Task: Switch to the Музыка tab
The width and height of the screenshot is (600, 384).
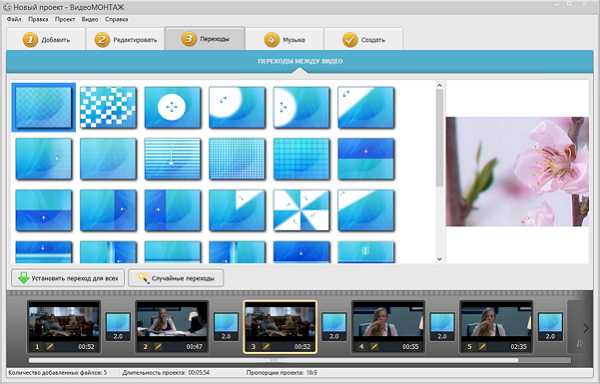Action: click(284, 39)
